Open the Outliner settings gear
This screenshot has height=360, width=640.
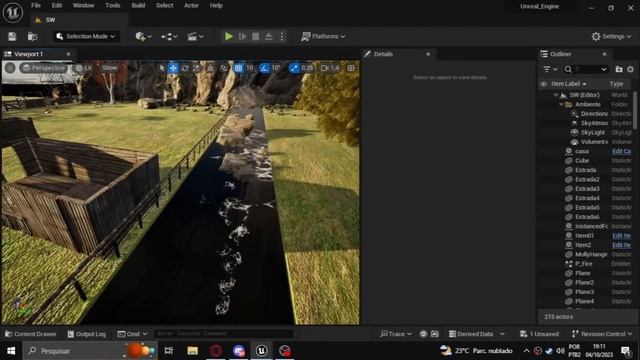pyautogui.click(x=631, y=69)
